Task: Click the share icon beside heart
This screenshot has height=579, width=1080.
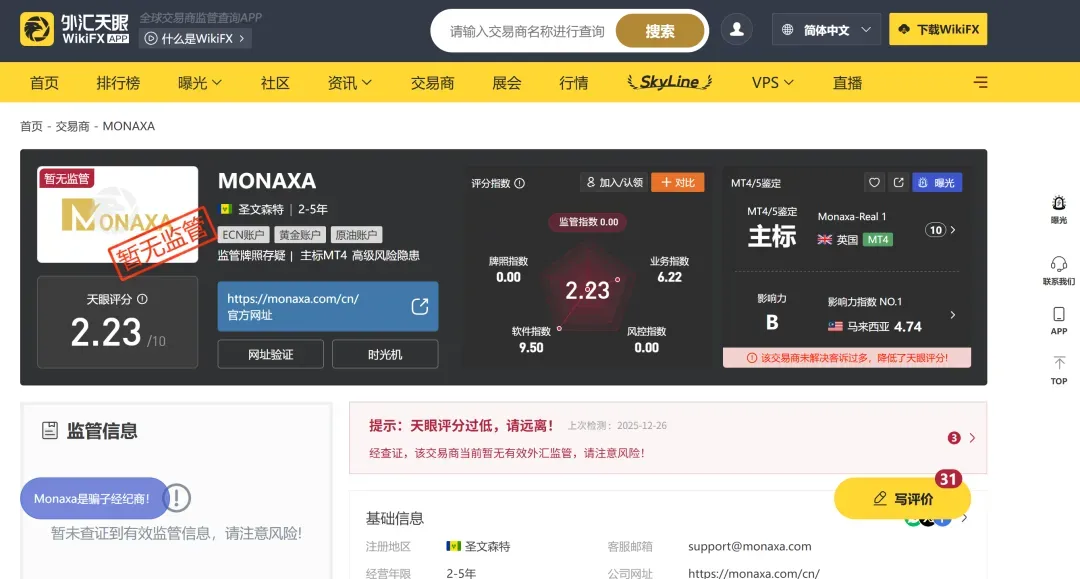Action: click(898, 182)
